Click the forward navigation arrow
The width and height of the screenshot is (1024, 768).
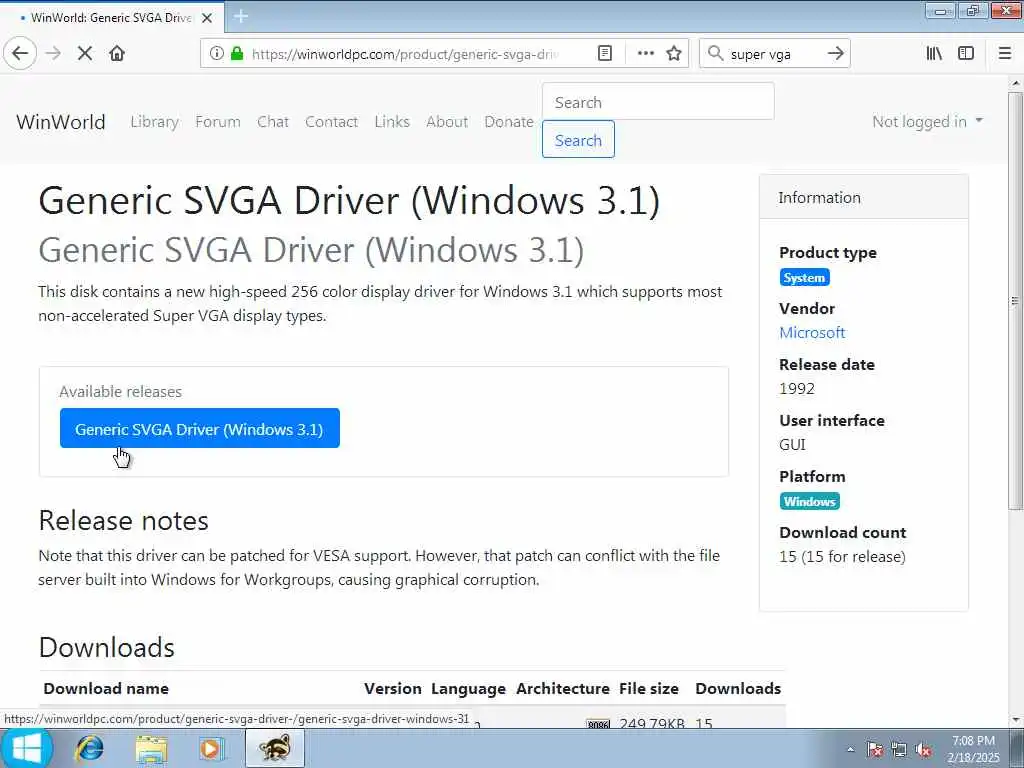click(54, 53)
